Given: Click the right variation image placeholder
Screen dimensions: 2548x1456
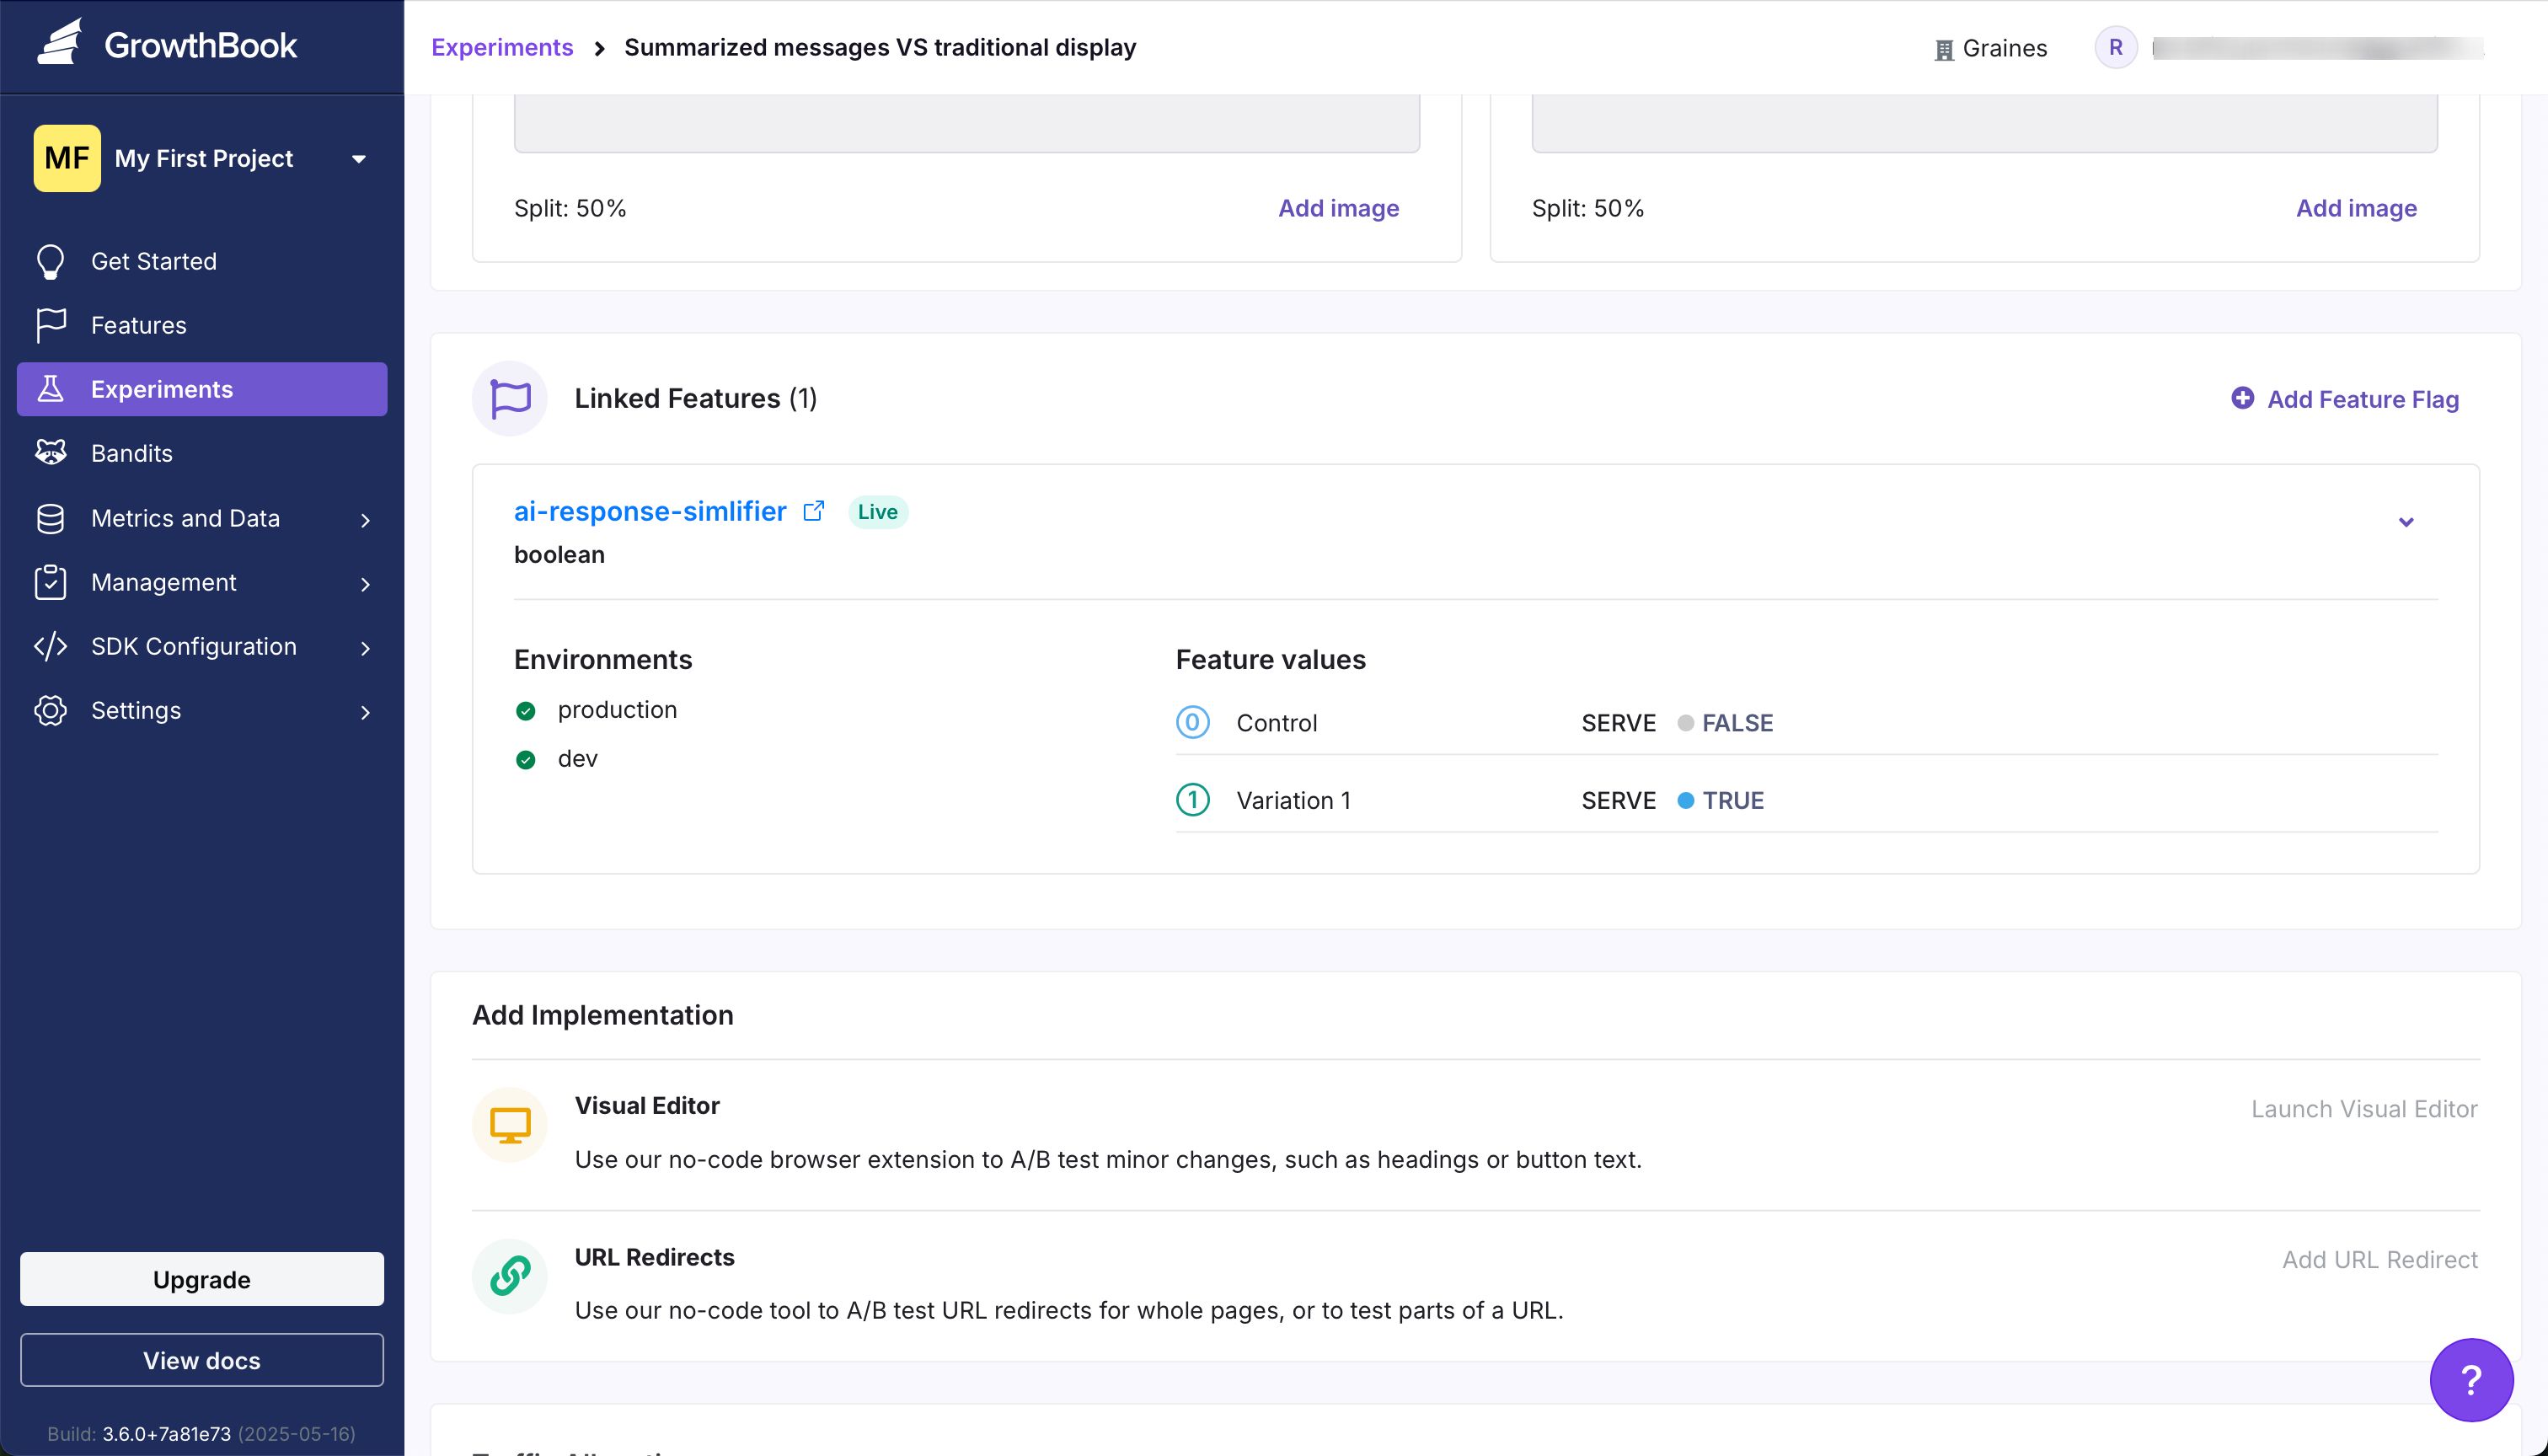Looking at the screenshot, I should click(x=1985, y=124).
